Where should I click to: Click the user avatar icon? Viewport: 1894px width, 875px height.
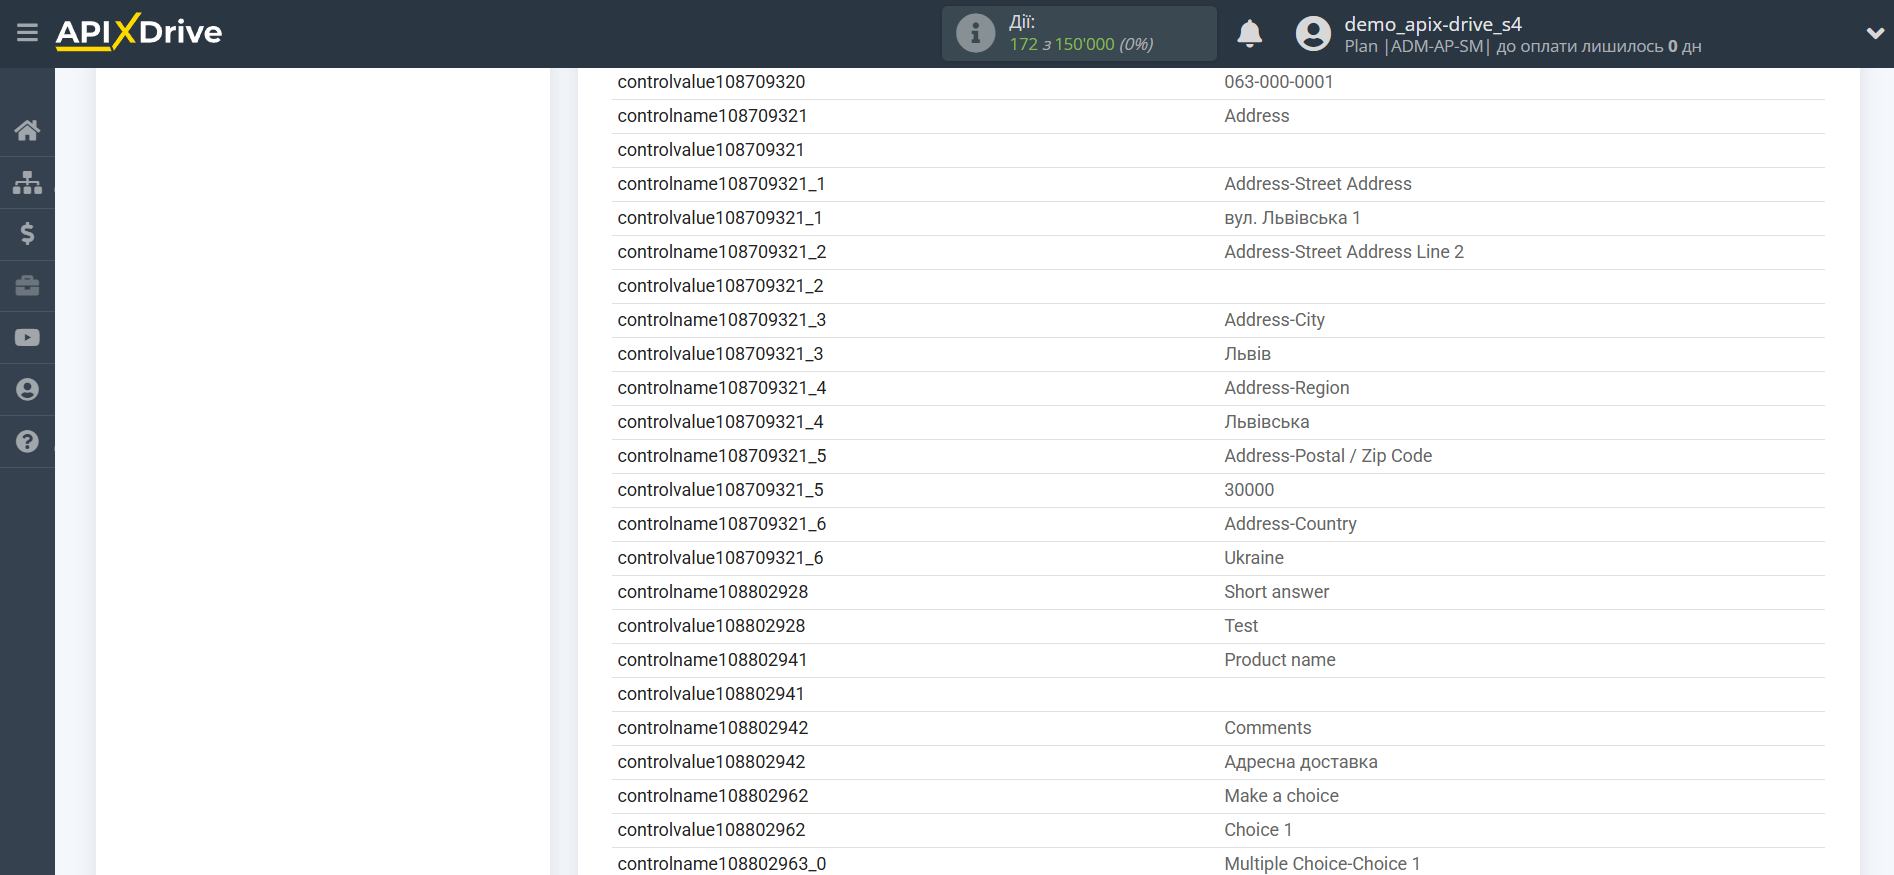coord(1313,33)
